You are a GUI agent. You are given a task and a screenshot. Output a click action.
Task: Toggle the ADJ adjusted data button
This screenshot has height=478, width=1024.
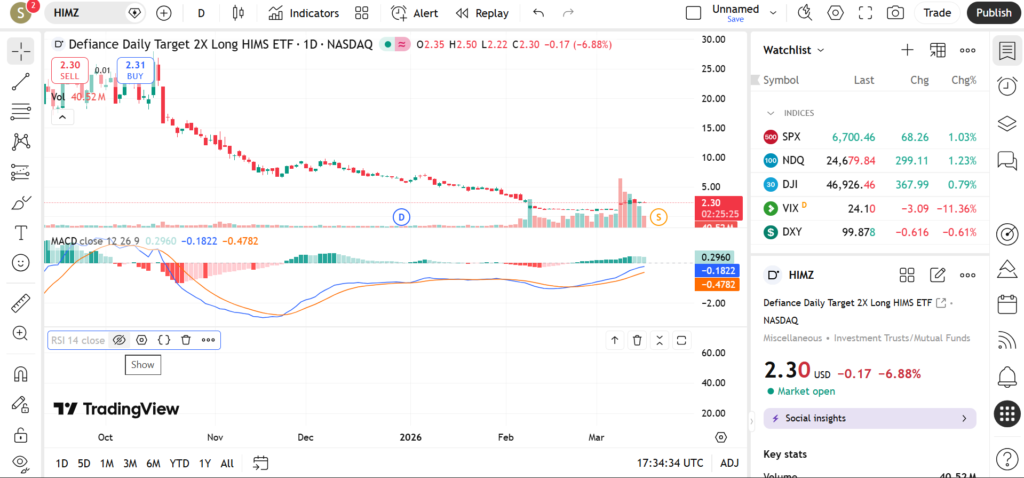(729, 463)
